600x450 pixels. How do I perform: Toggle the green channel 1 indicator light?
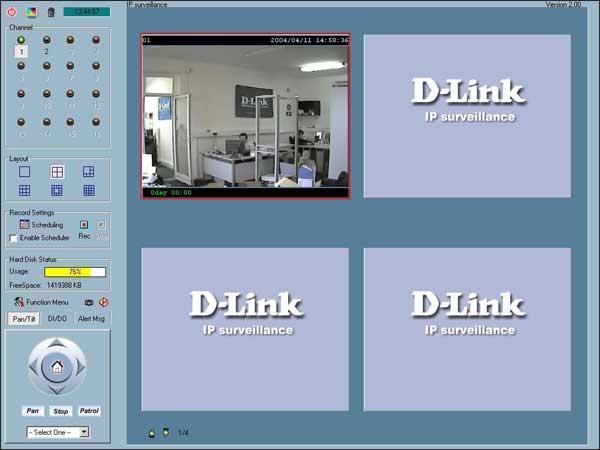(x=21, y=39)
